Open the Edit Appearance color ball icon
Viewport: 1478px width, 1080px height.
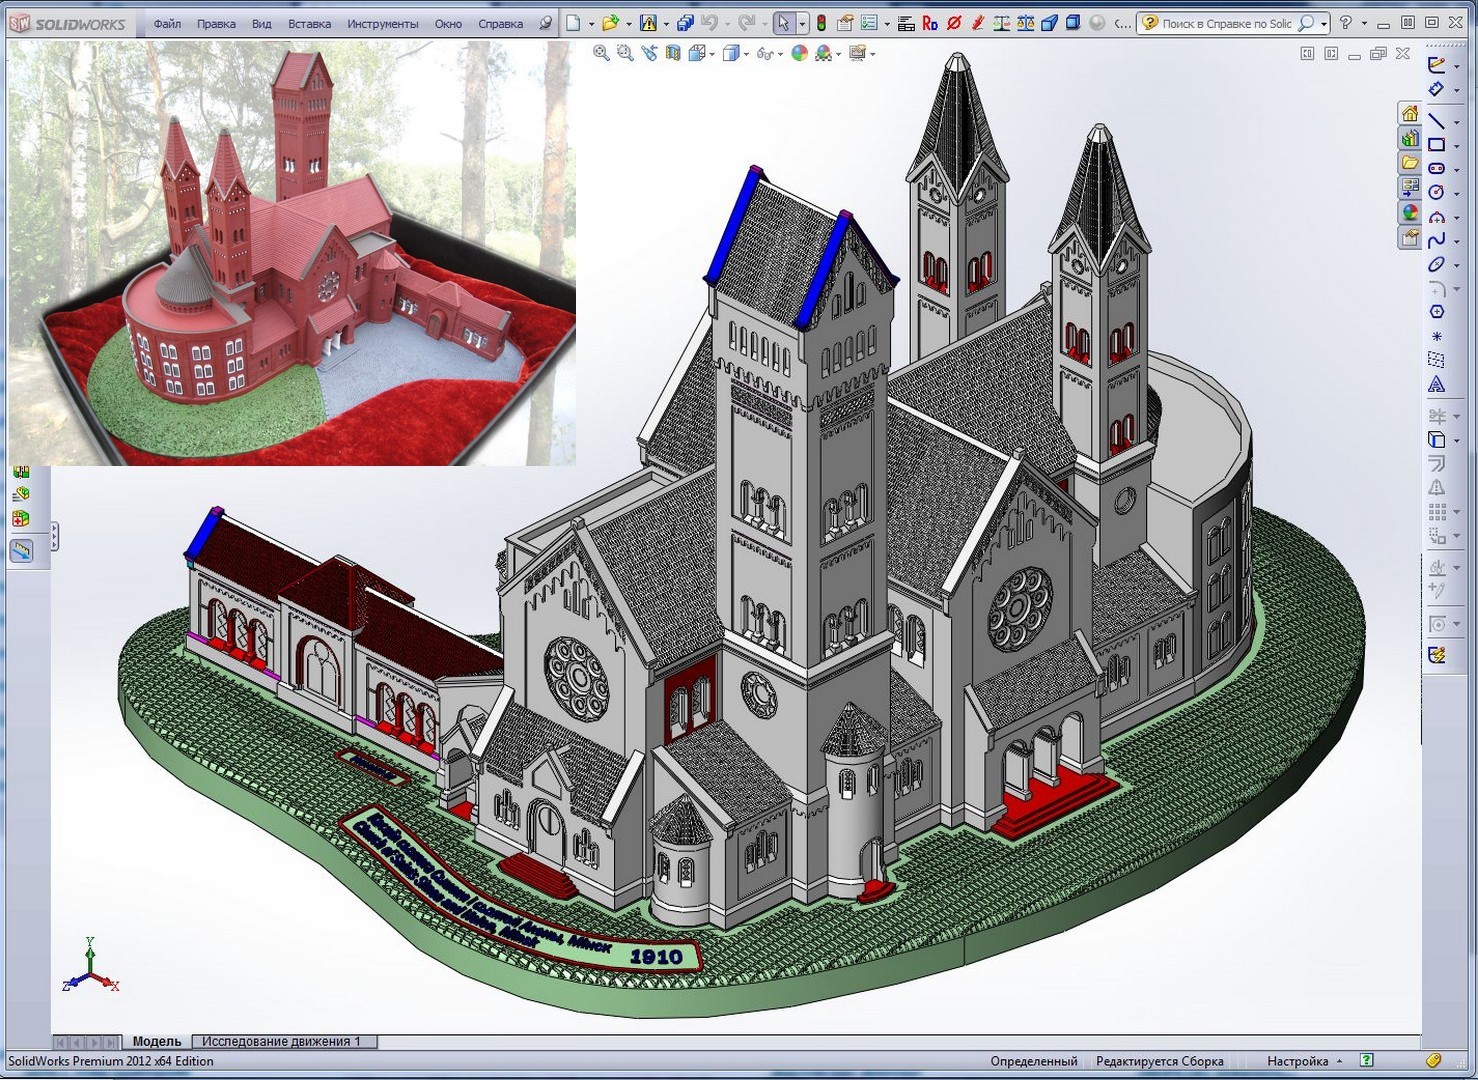(799, 53)
